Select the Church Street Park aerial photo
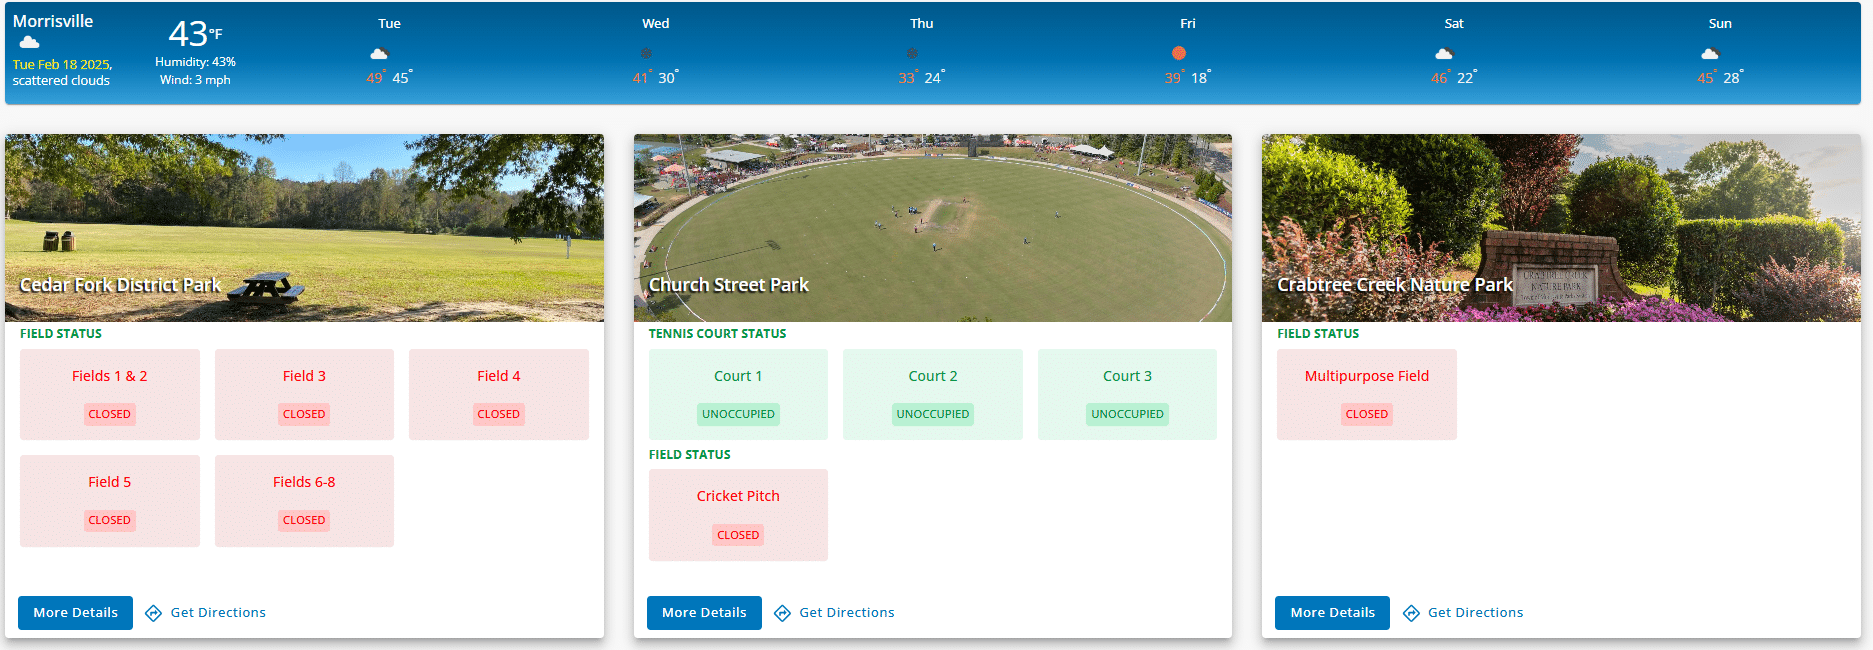The height and width of the screenshot is (650, 1873). coord(932,228)
